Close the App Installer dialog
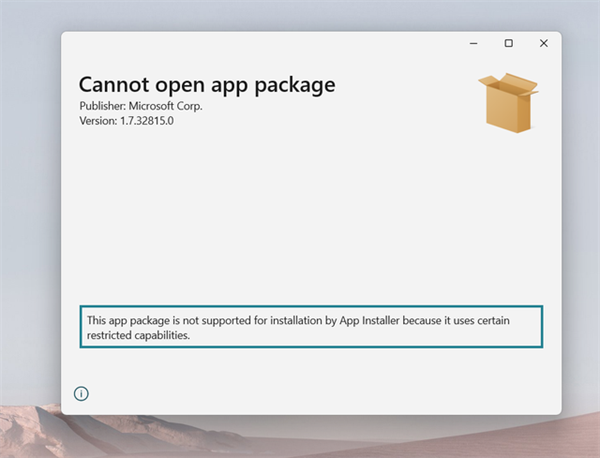The image size is (600, 458). click(x=543, y=43)
